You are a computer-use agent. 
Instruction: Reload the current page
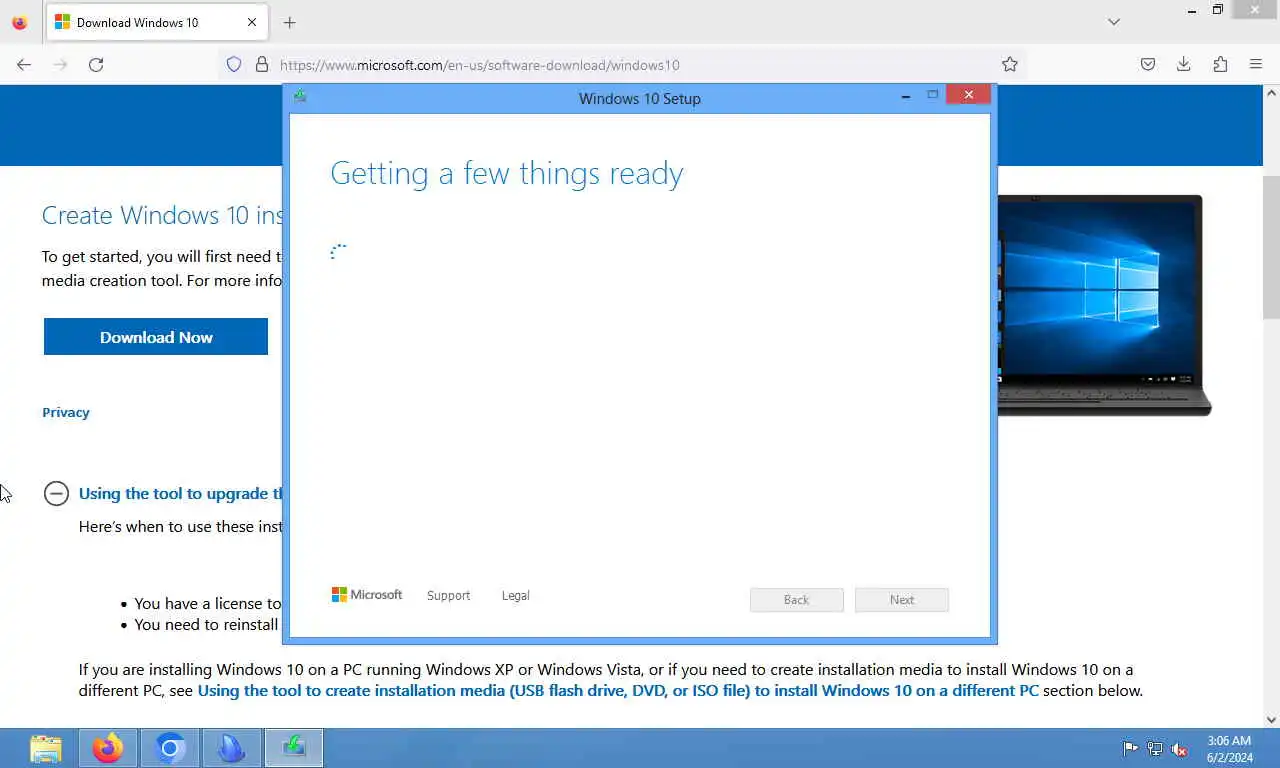(96, 64)
